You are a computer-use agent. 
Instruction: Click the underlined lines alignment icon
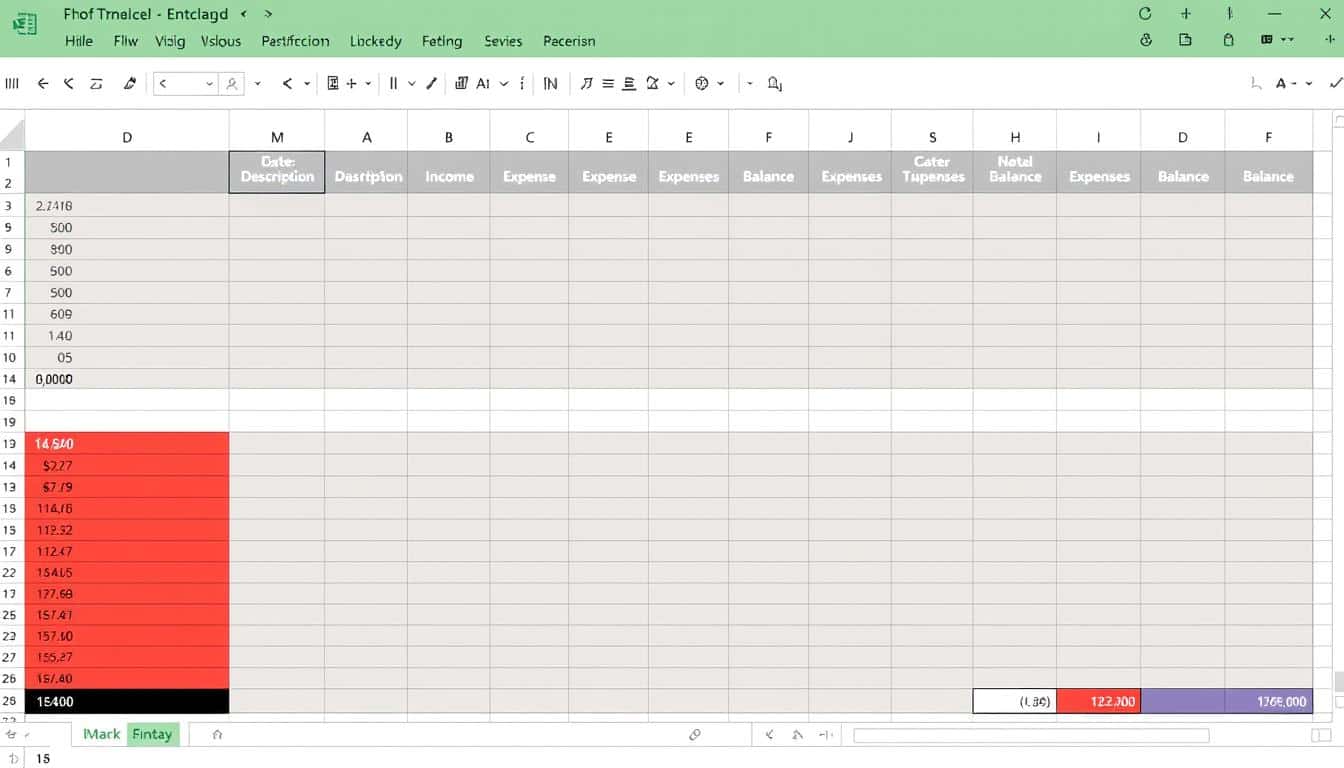point(629,84)
